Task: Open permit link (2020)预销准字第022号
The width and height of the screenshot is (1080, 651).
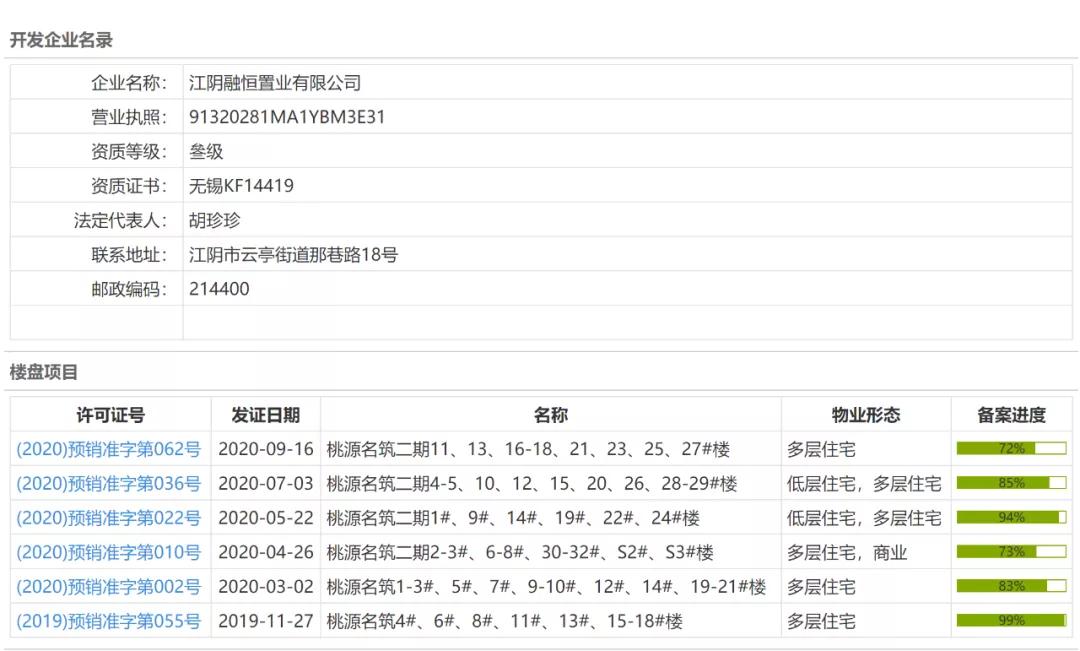Action: tap(108, 518)
